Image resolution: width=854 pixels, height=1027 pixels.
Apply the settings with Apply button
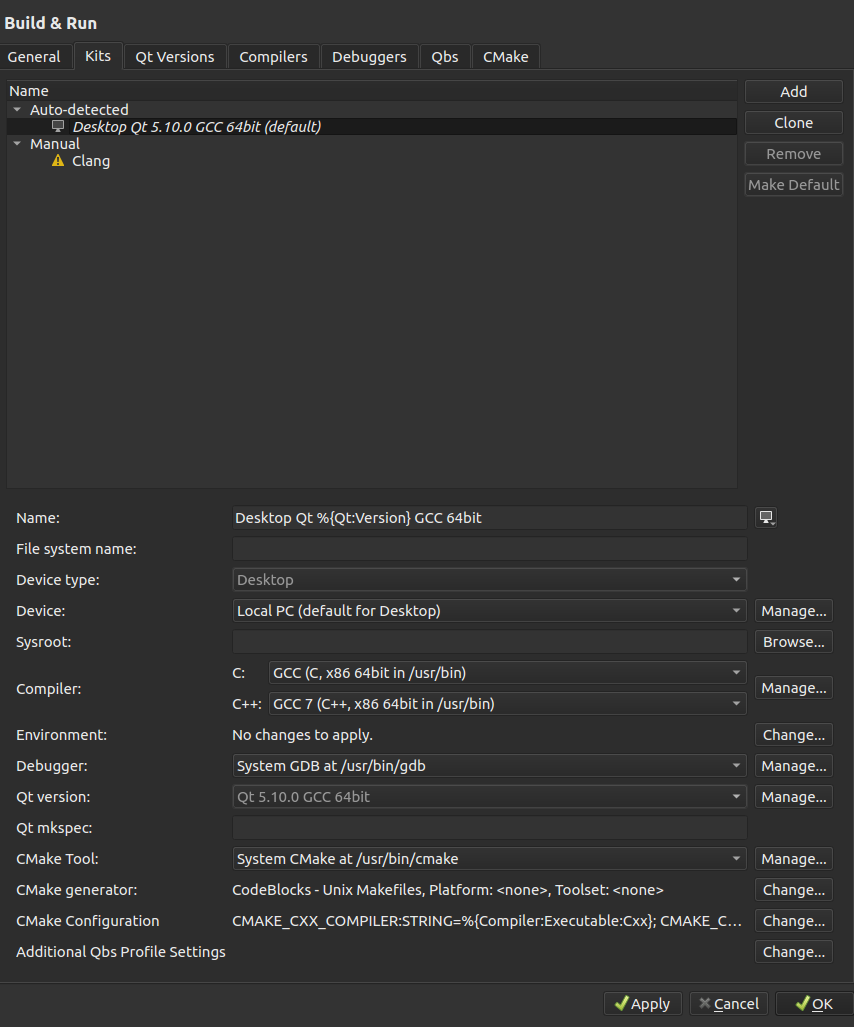[x=642, y=1004]
